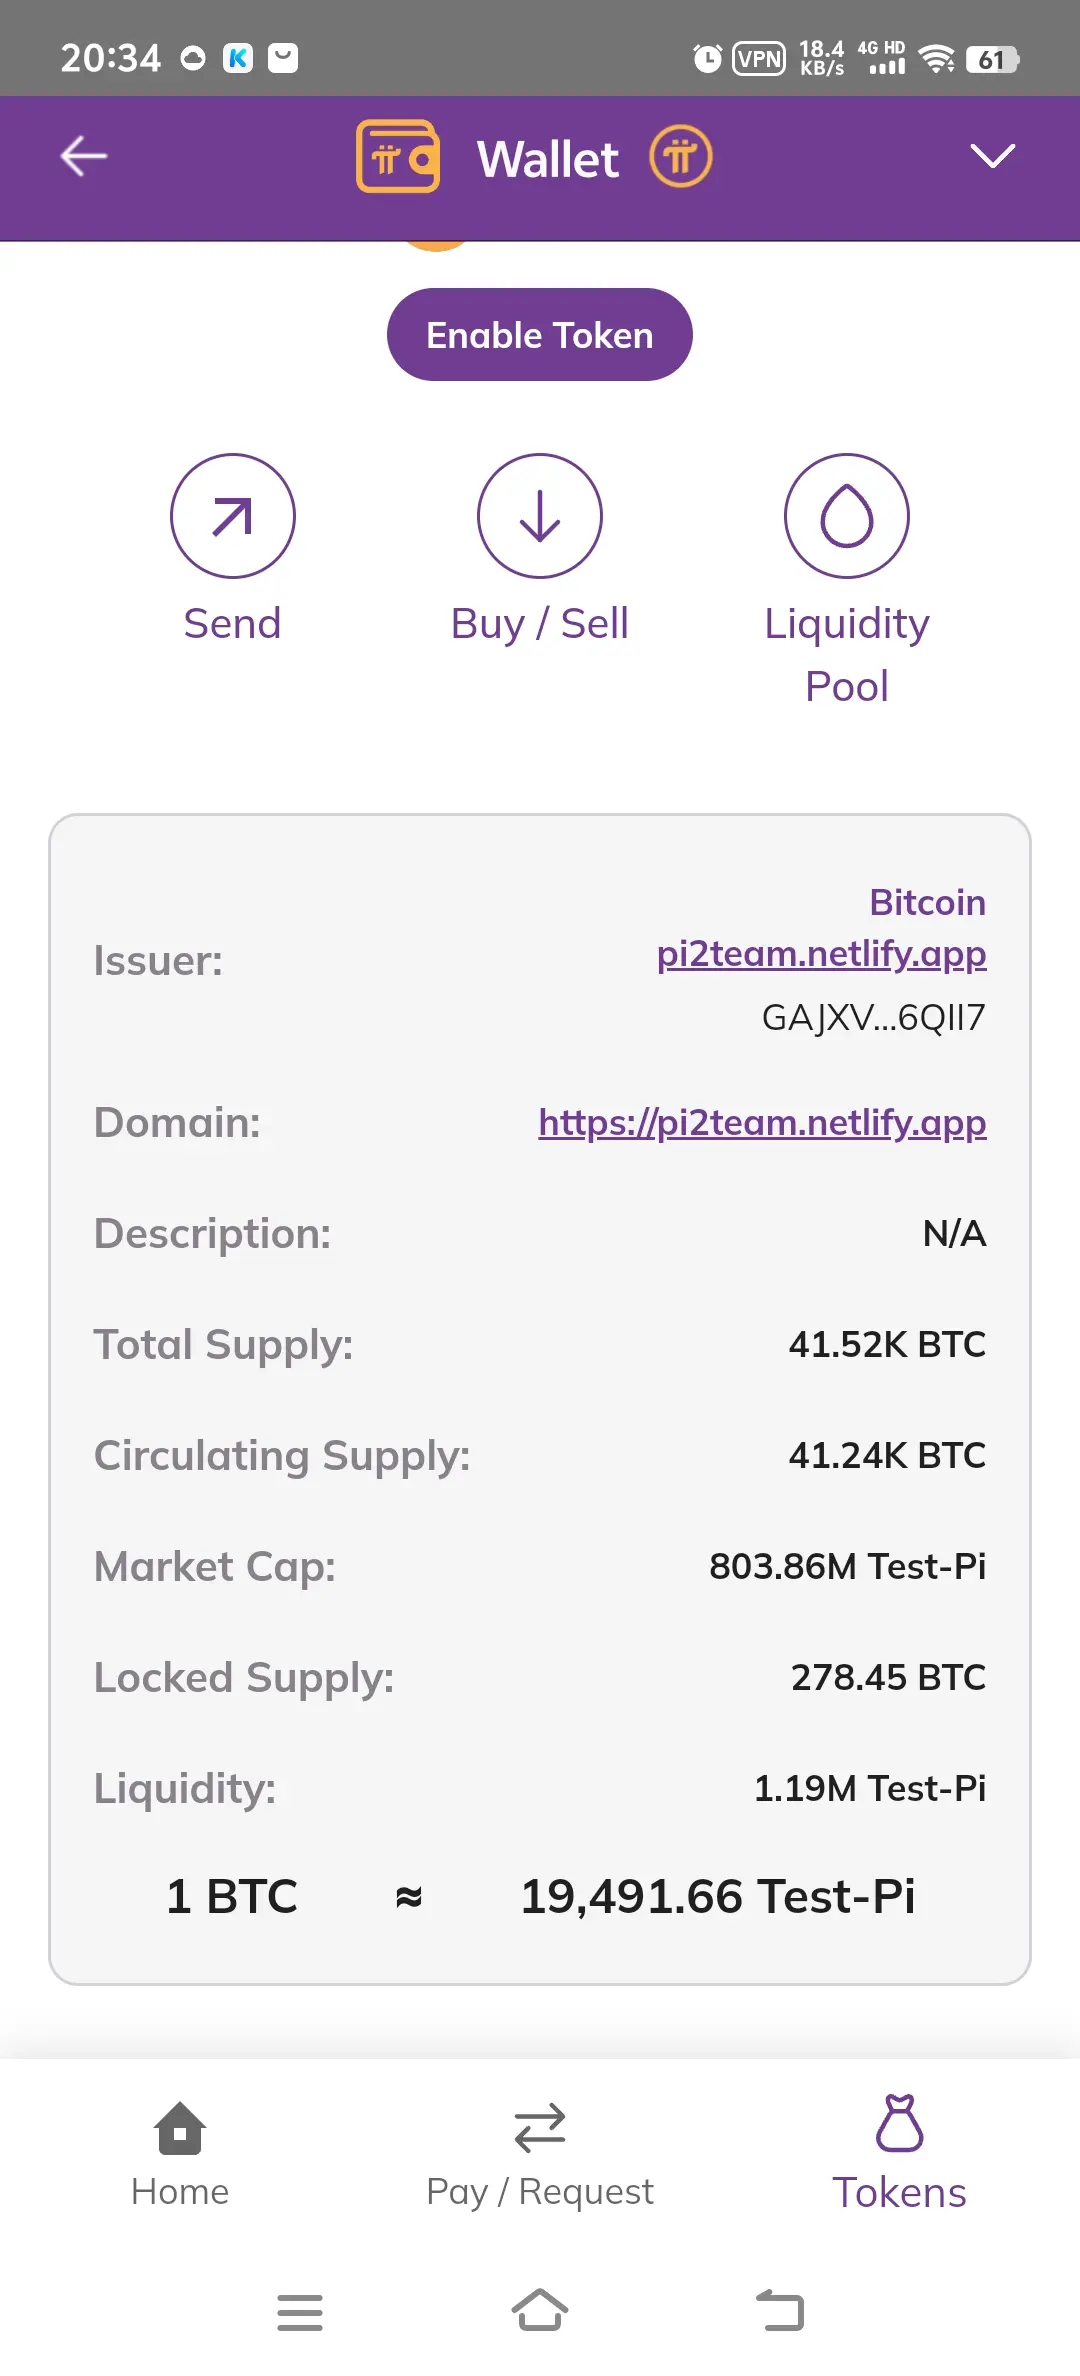Click the wallet icon in header
The height and width of the screenshot is (2376, 1080).
coord(398,157)
